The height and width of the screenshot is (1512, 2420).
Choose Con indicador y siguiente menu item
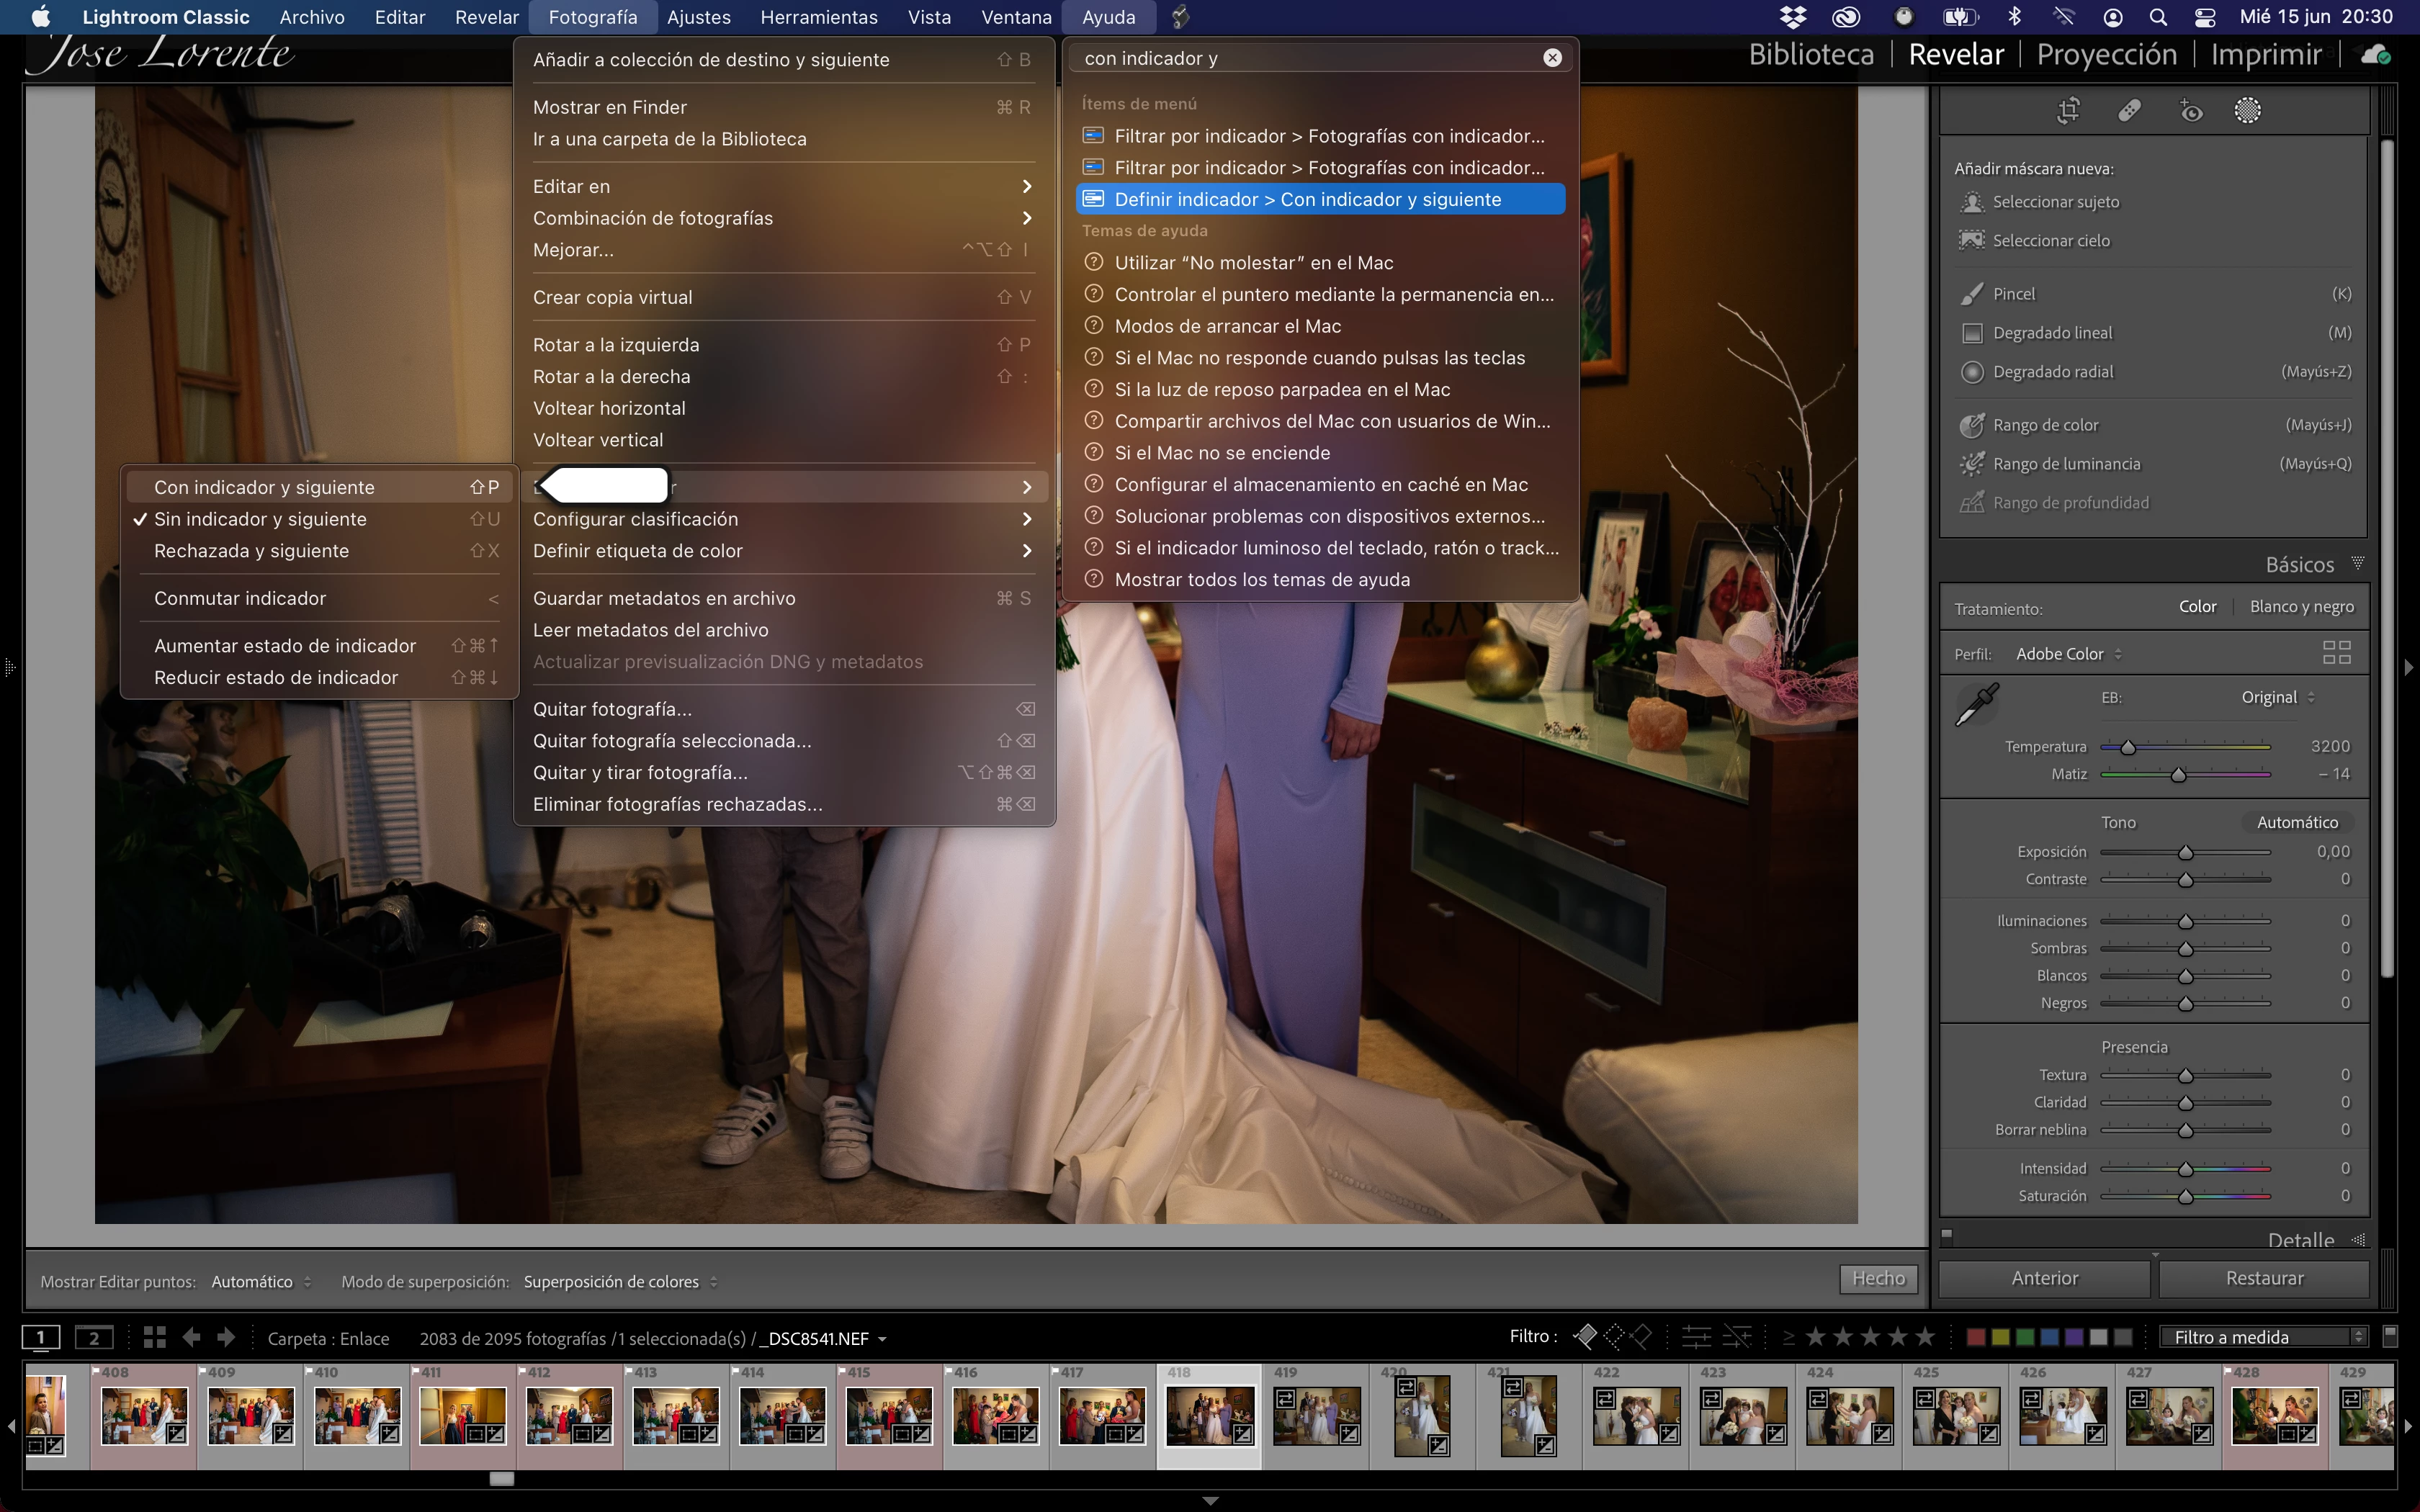[x=264, y=487]
